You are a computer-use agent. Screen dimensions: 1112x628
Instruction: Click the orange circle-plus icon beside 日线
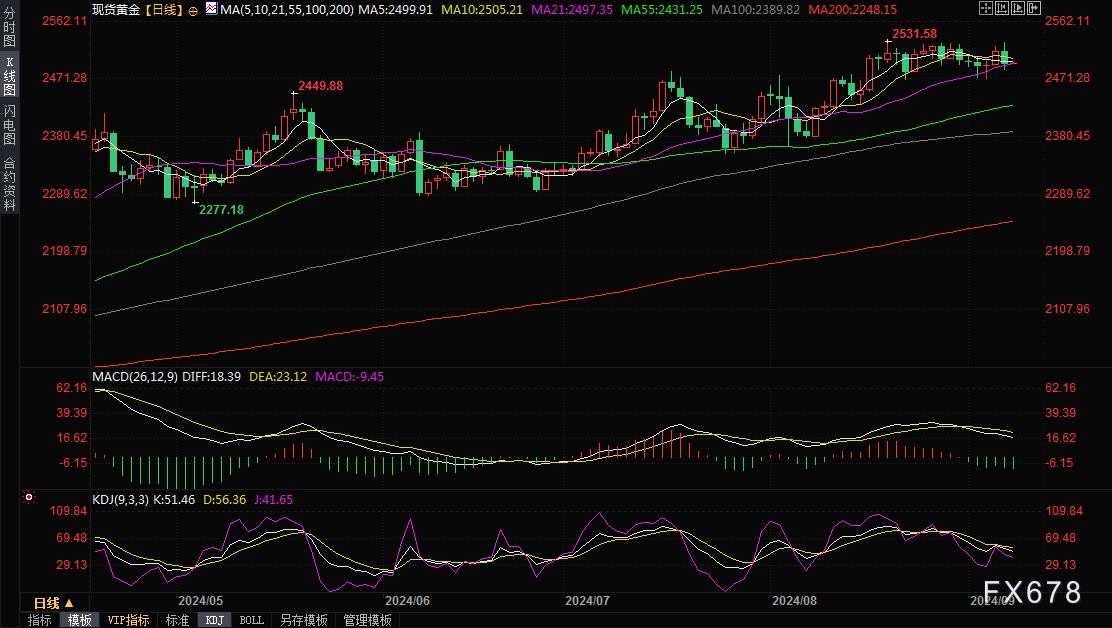coord(193,11)
